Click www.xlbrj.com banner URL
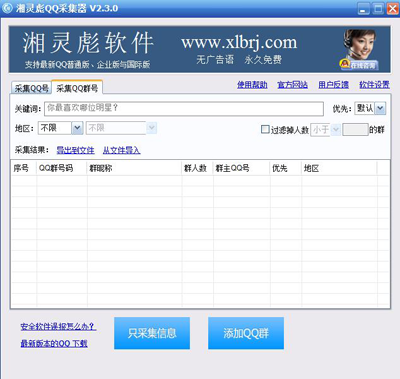 pos(239,42)
